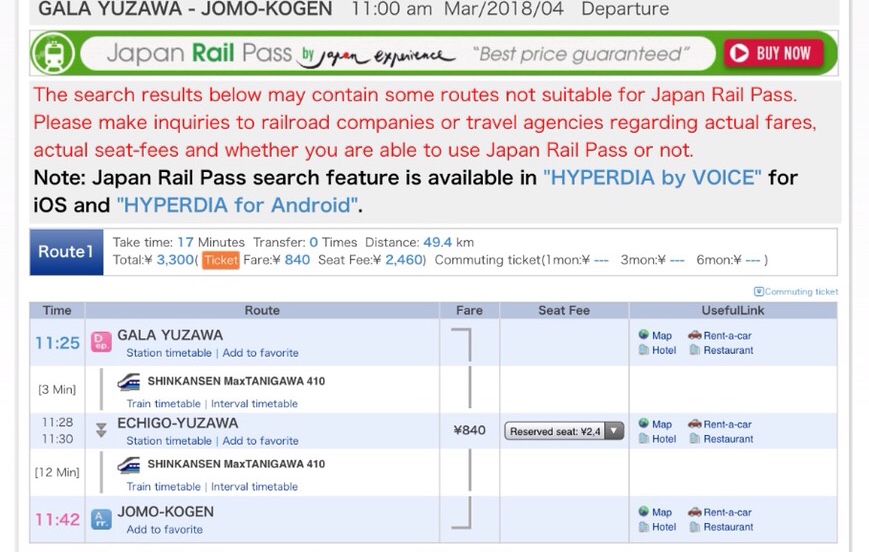Add ECHIGO-YUZAWA to favorite
The width and height of the screenshot is (869, 552).
[x=260, y=441]
